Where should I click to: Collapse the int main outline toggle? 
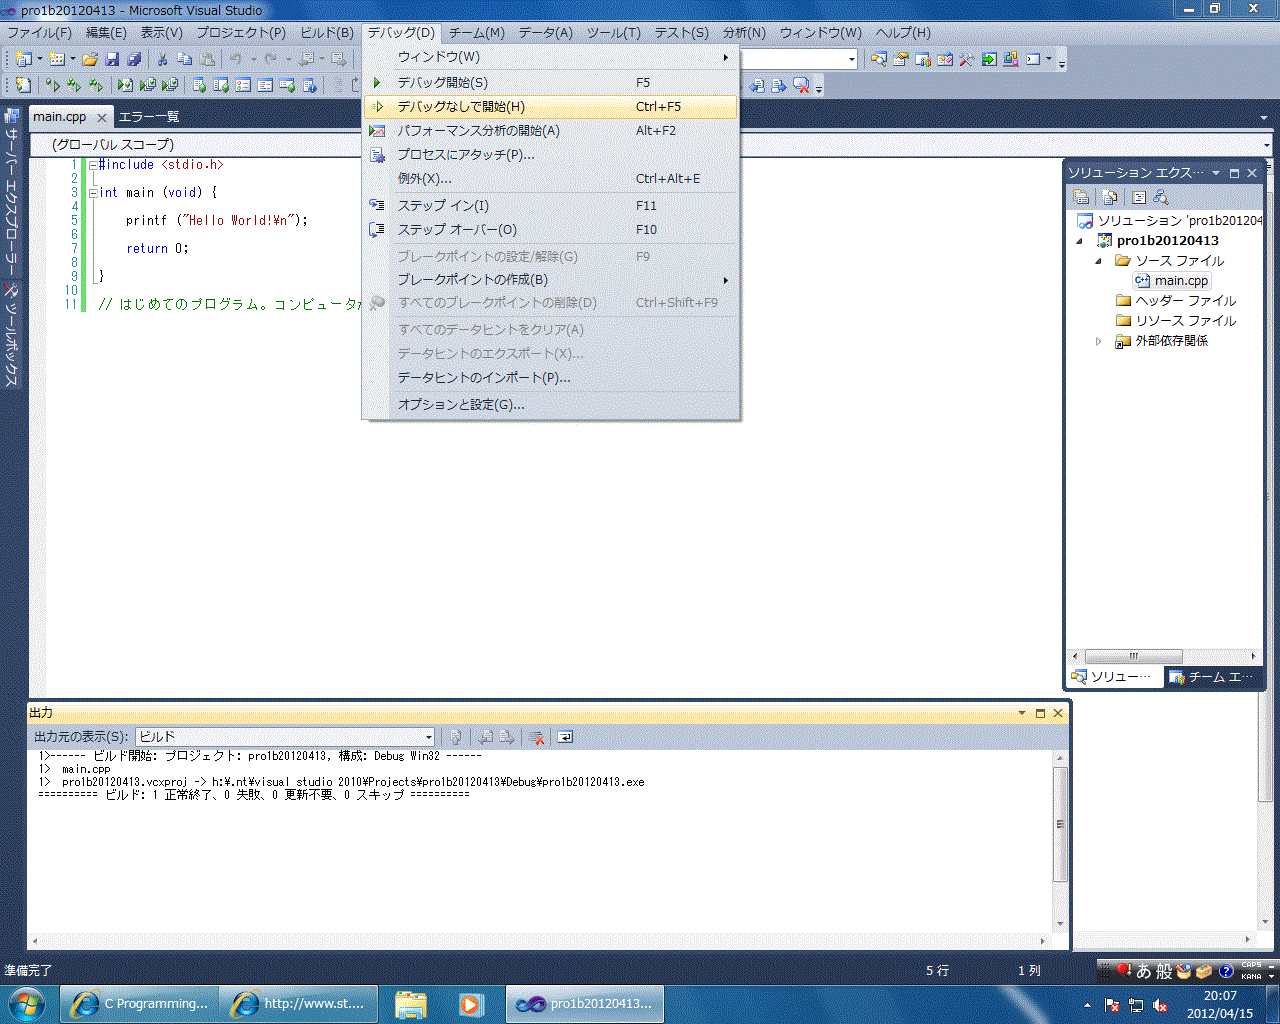92,193
